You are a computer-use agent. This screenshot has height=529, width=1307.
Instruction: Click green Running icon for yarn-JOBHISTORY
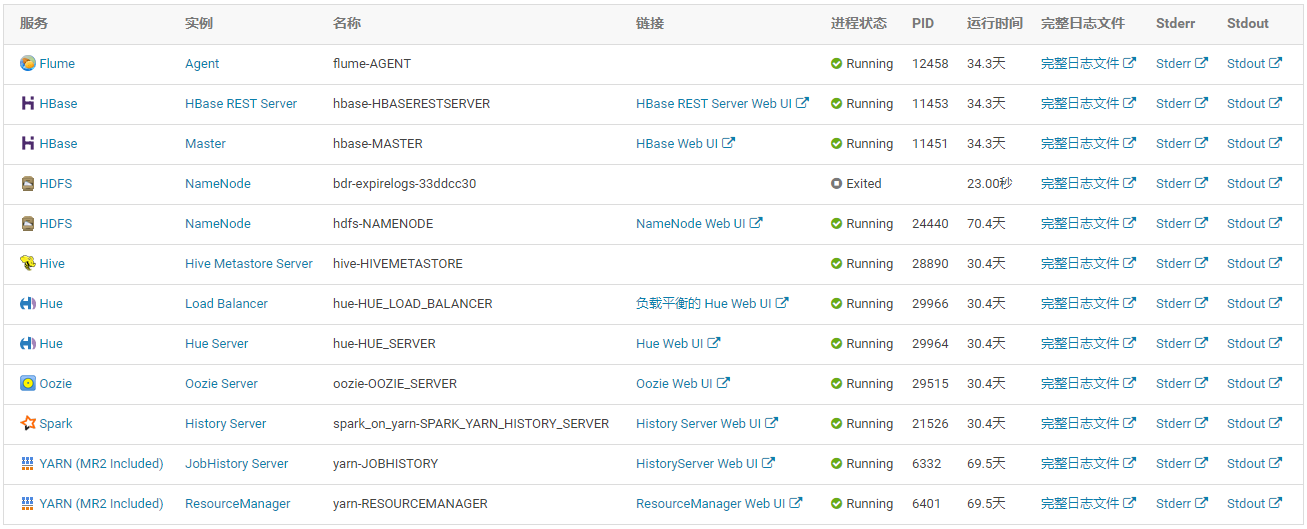click(x=837, y=463)
